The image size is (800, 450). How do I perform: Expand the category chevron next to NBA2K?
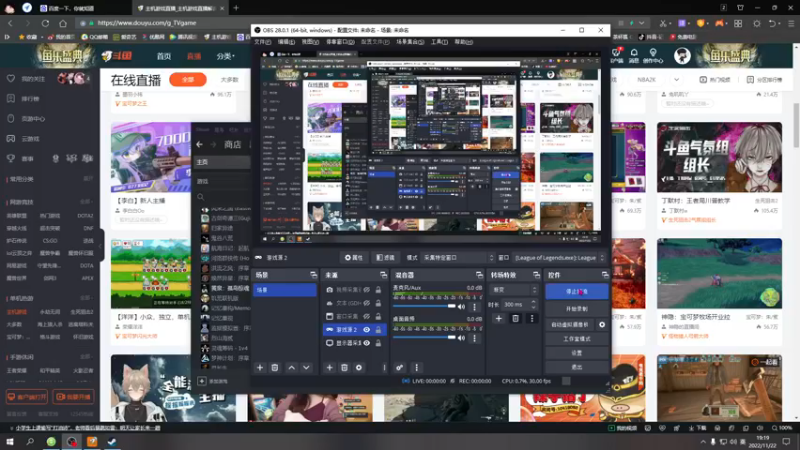[x=677, y=80]
